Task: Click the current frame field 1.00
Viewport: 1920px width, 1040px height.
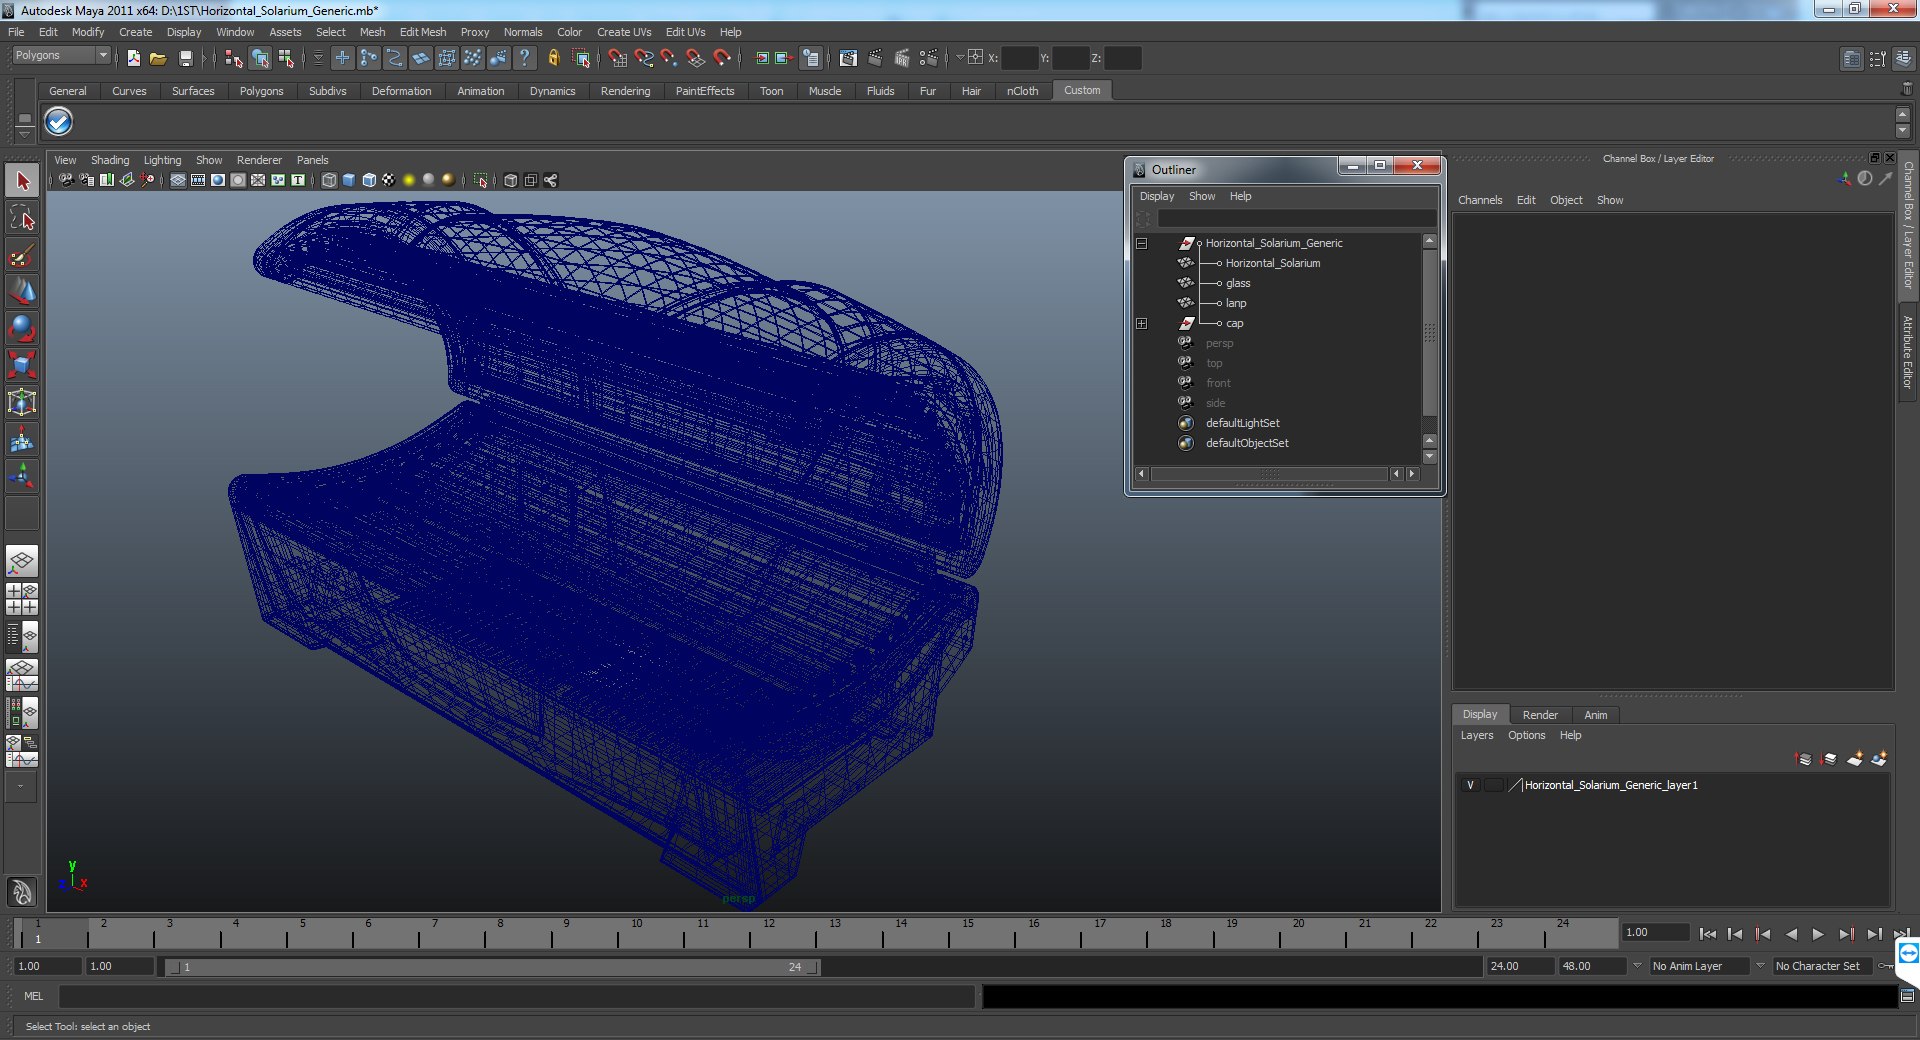Action: tap(1655, 932)
